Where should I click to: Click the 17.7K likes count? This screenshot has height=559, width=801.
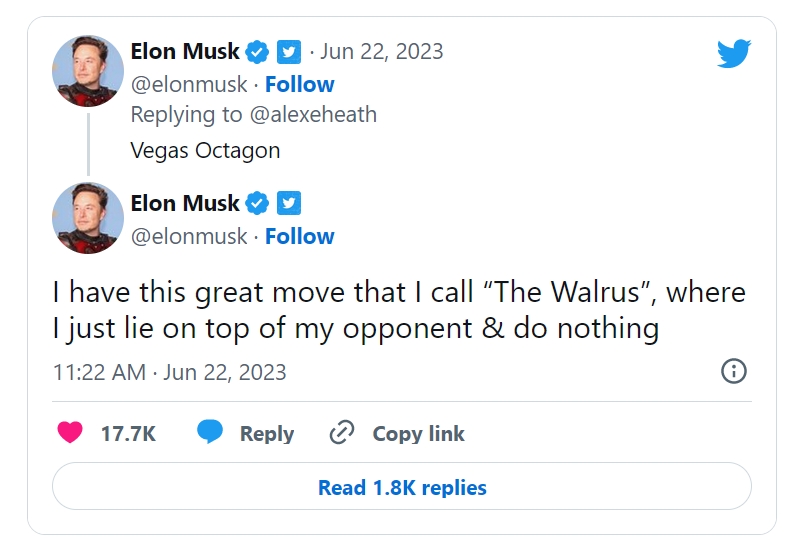point(128,433)
